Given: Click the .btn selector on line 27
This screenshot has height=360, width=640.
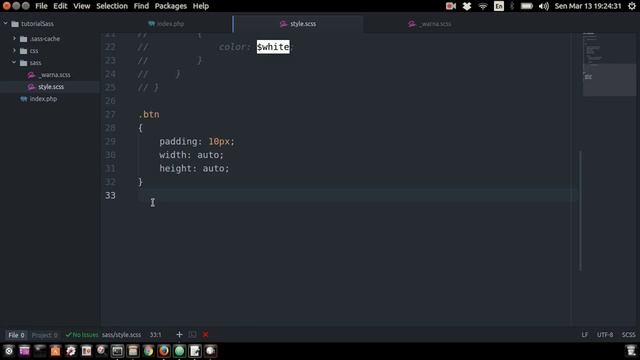Looking at the screenshot, I should coord(149,114).
